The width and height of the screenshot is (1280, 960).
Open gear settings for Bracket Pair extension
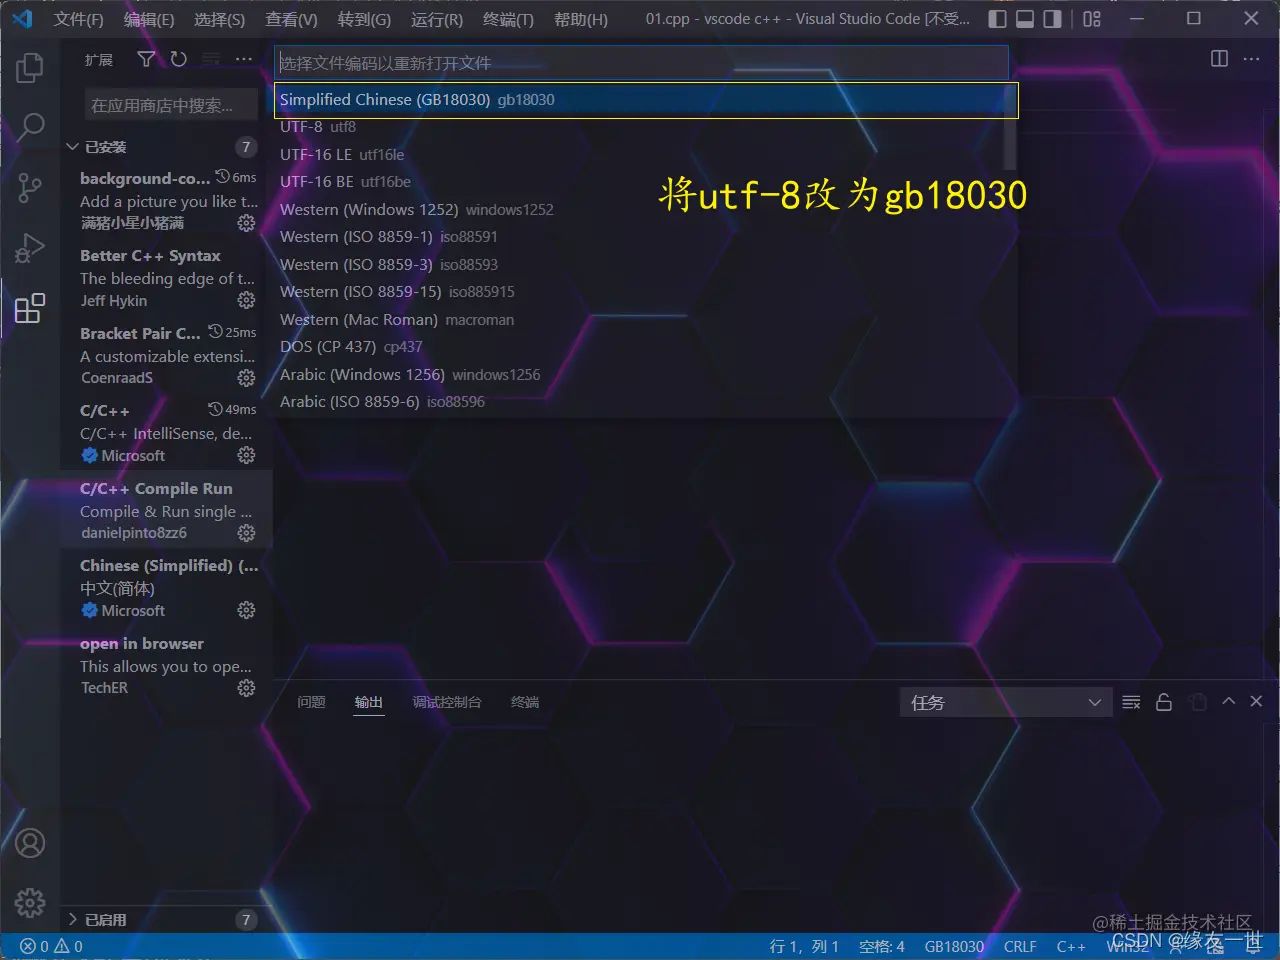pos(246,378)
